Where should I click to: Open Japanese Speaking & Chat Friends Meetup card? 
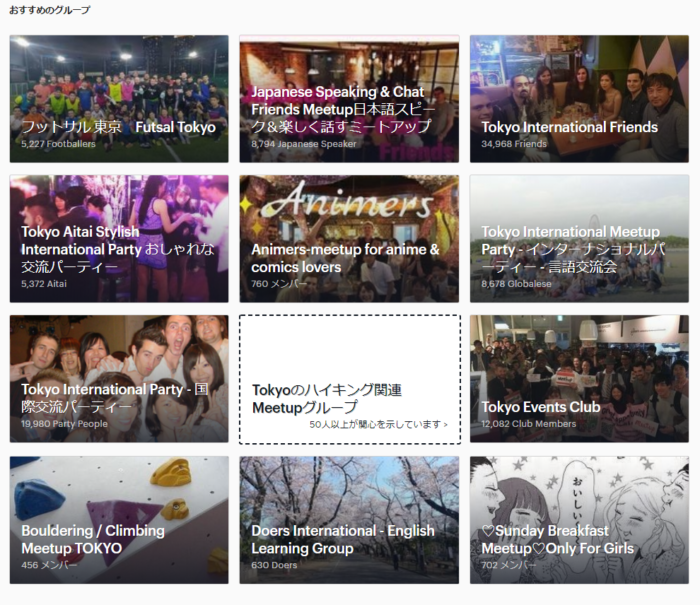[x=349, y=99]
